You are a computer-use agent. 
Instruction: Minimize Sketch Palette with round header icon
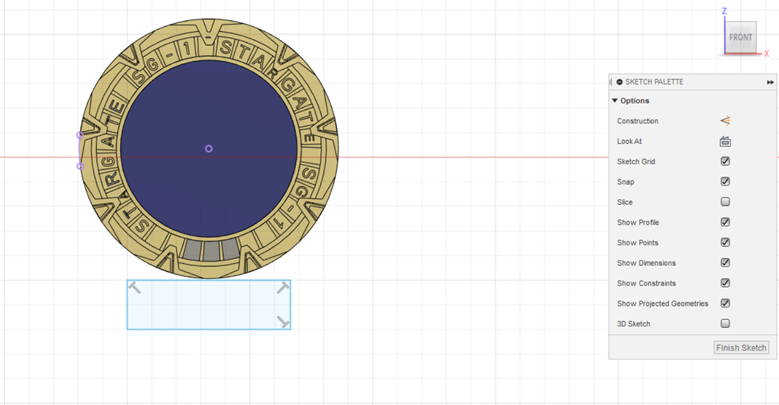tap(620, 82)
